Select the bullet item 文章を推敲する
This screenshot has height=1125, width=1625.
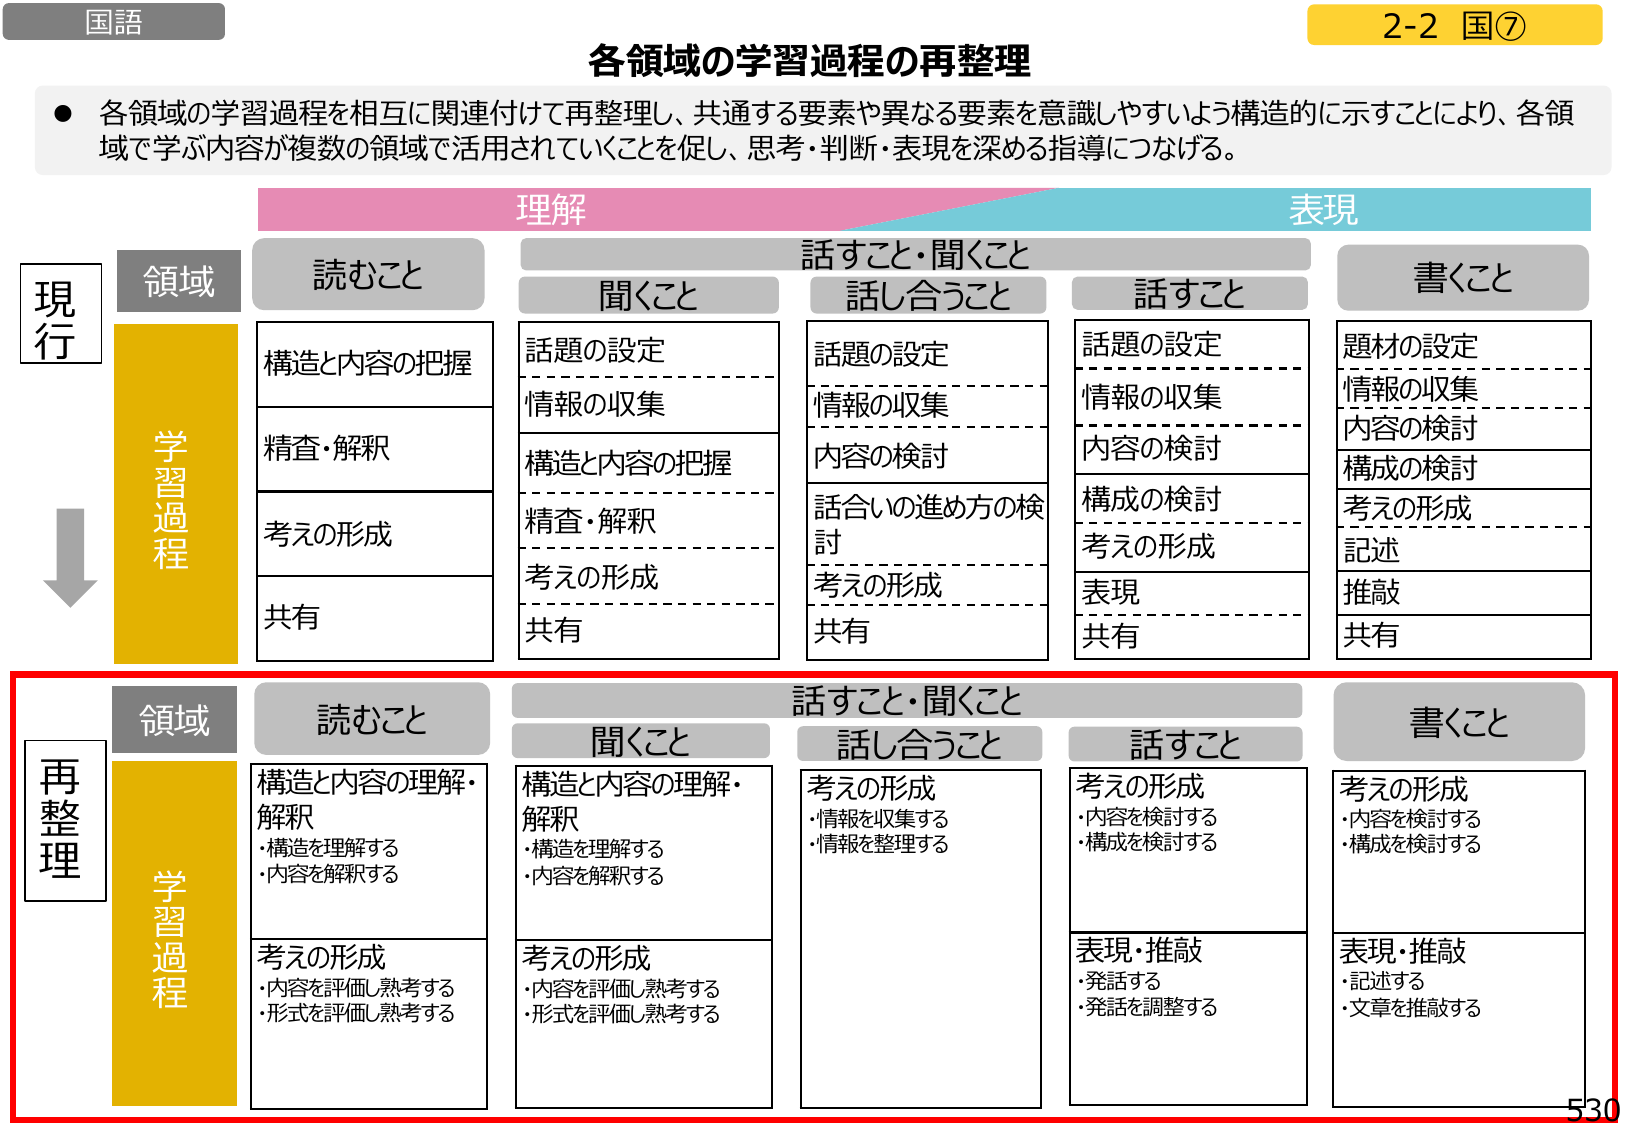(x=1411, y=1008)
